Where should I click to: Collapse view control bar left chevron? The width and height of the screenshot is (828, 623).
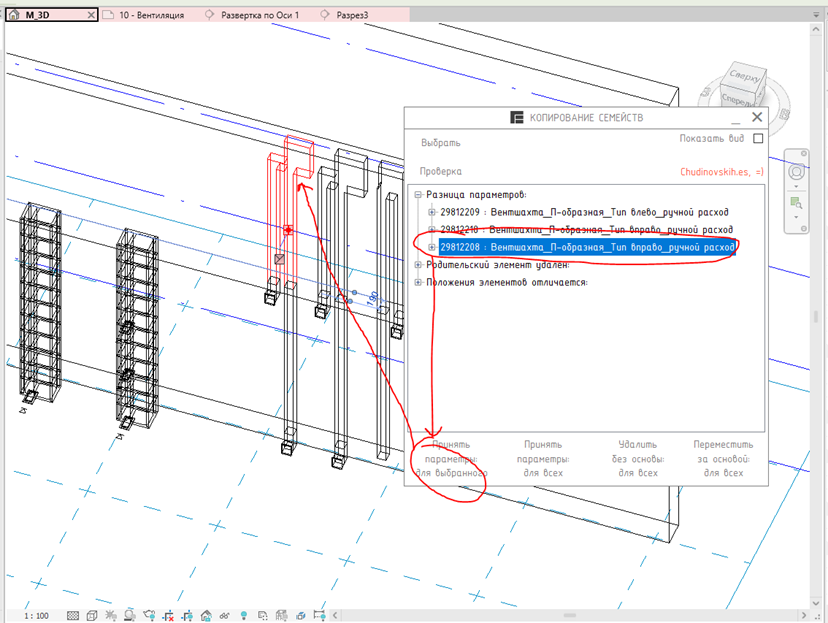335,615
